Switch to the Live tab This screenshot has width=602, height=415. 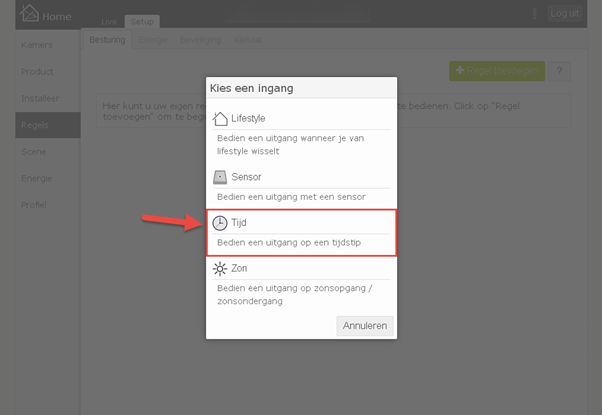click(109, 22)
